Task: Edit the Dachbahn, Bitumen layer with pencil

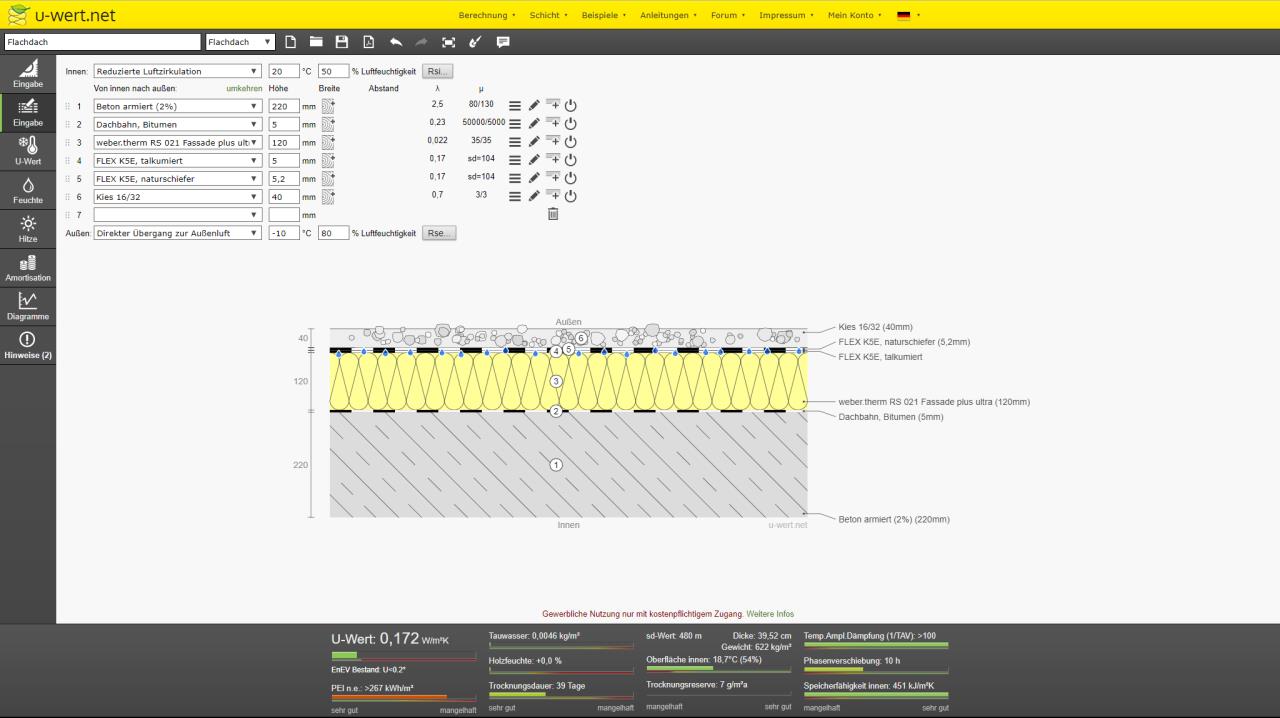Action: tap(534, 124)
